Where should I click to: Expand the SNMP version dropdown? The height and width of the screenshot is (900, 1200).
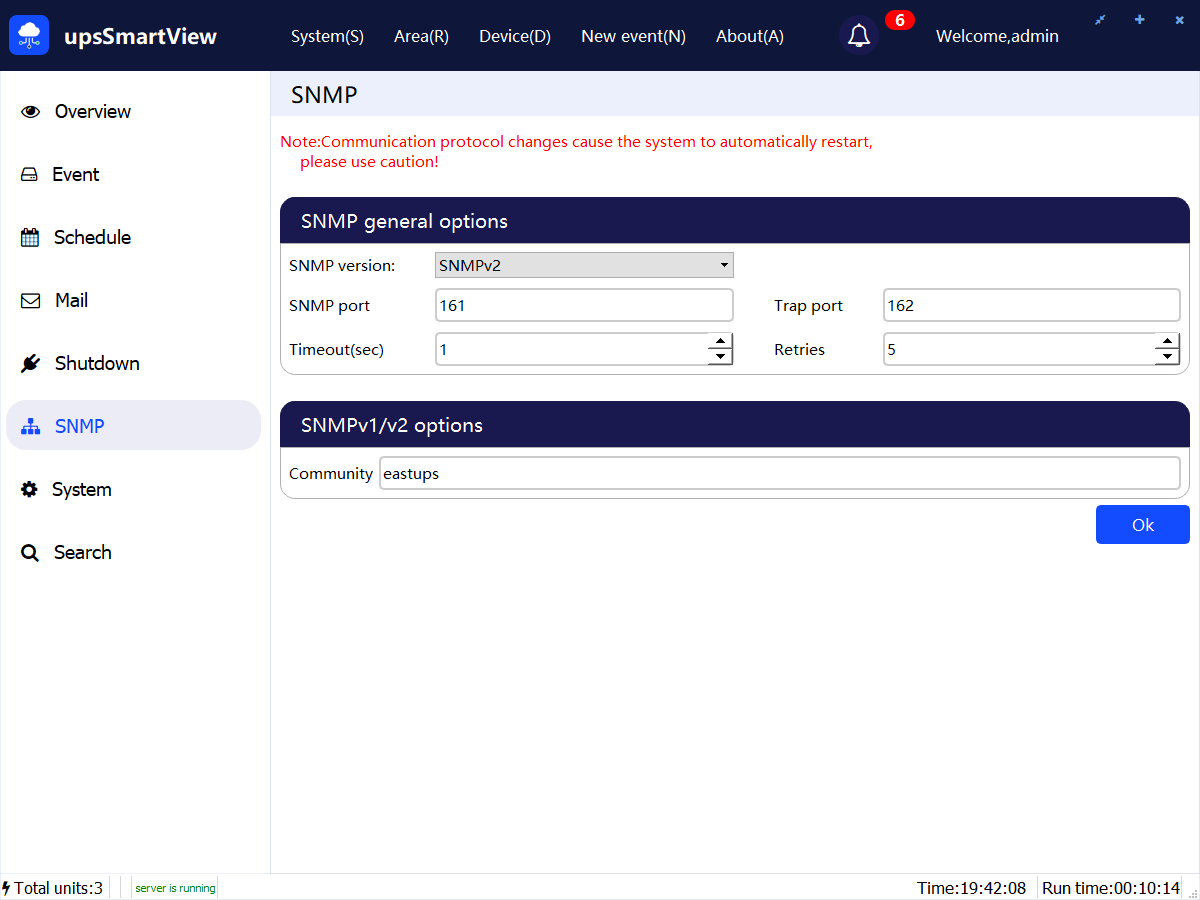pos(584,265)
